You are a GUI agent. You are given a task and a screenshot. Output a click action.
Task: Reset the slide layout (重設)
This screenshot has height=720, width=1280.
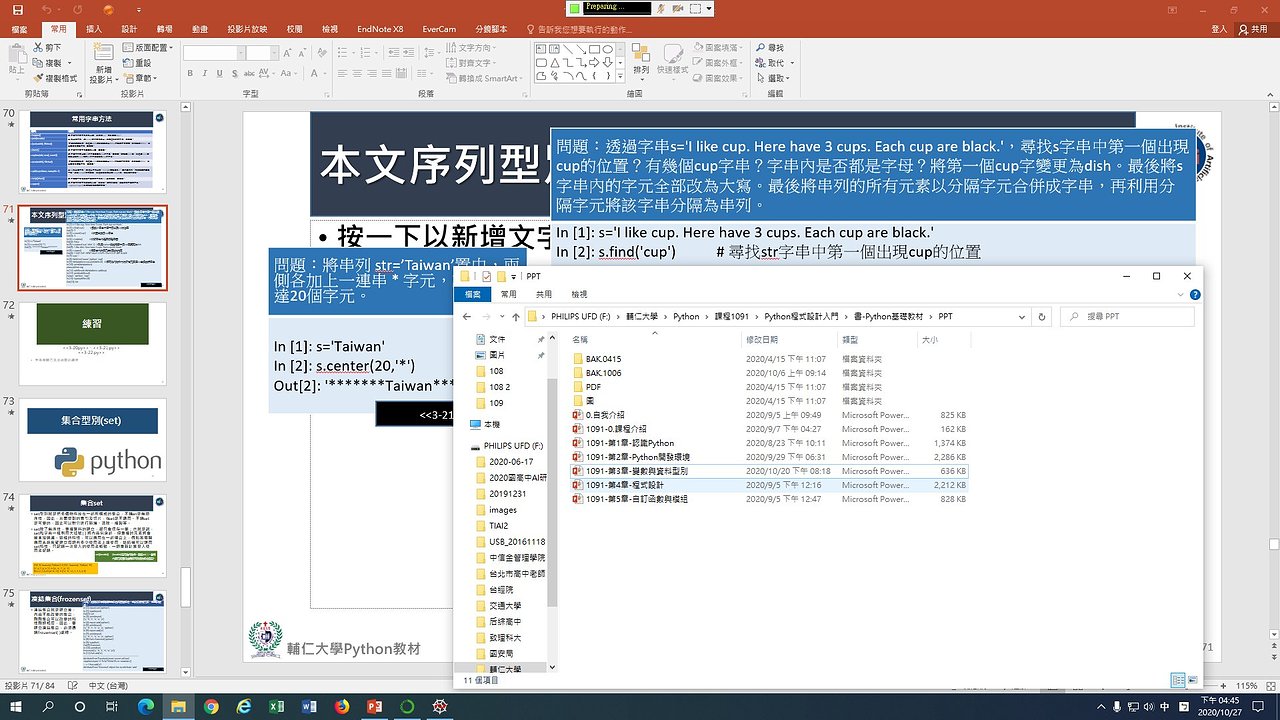coord(136,63)
